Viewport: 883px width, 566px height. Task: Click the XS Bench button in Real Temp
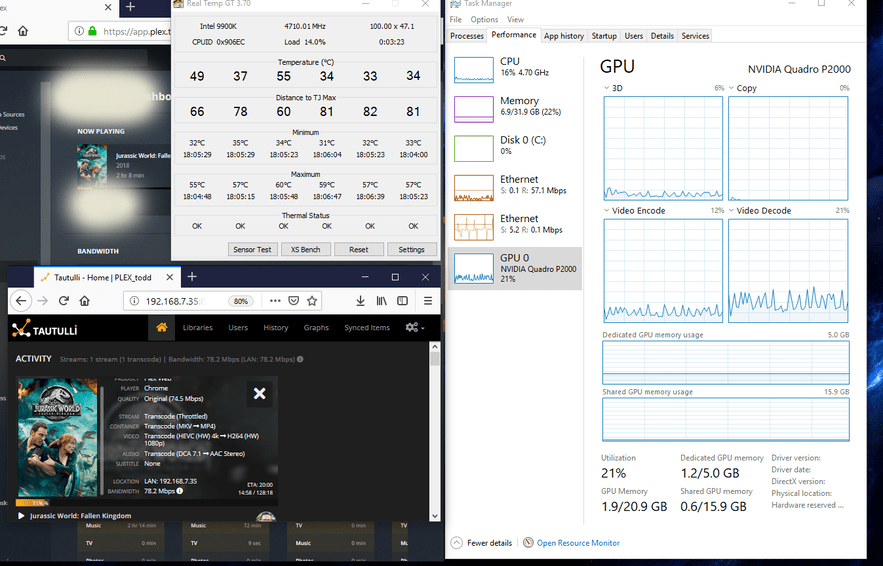[x=305, y=249]
